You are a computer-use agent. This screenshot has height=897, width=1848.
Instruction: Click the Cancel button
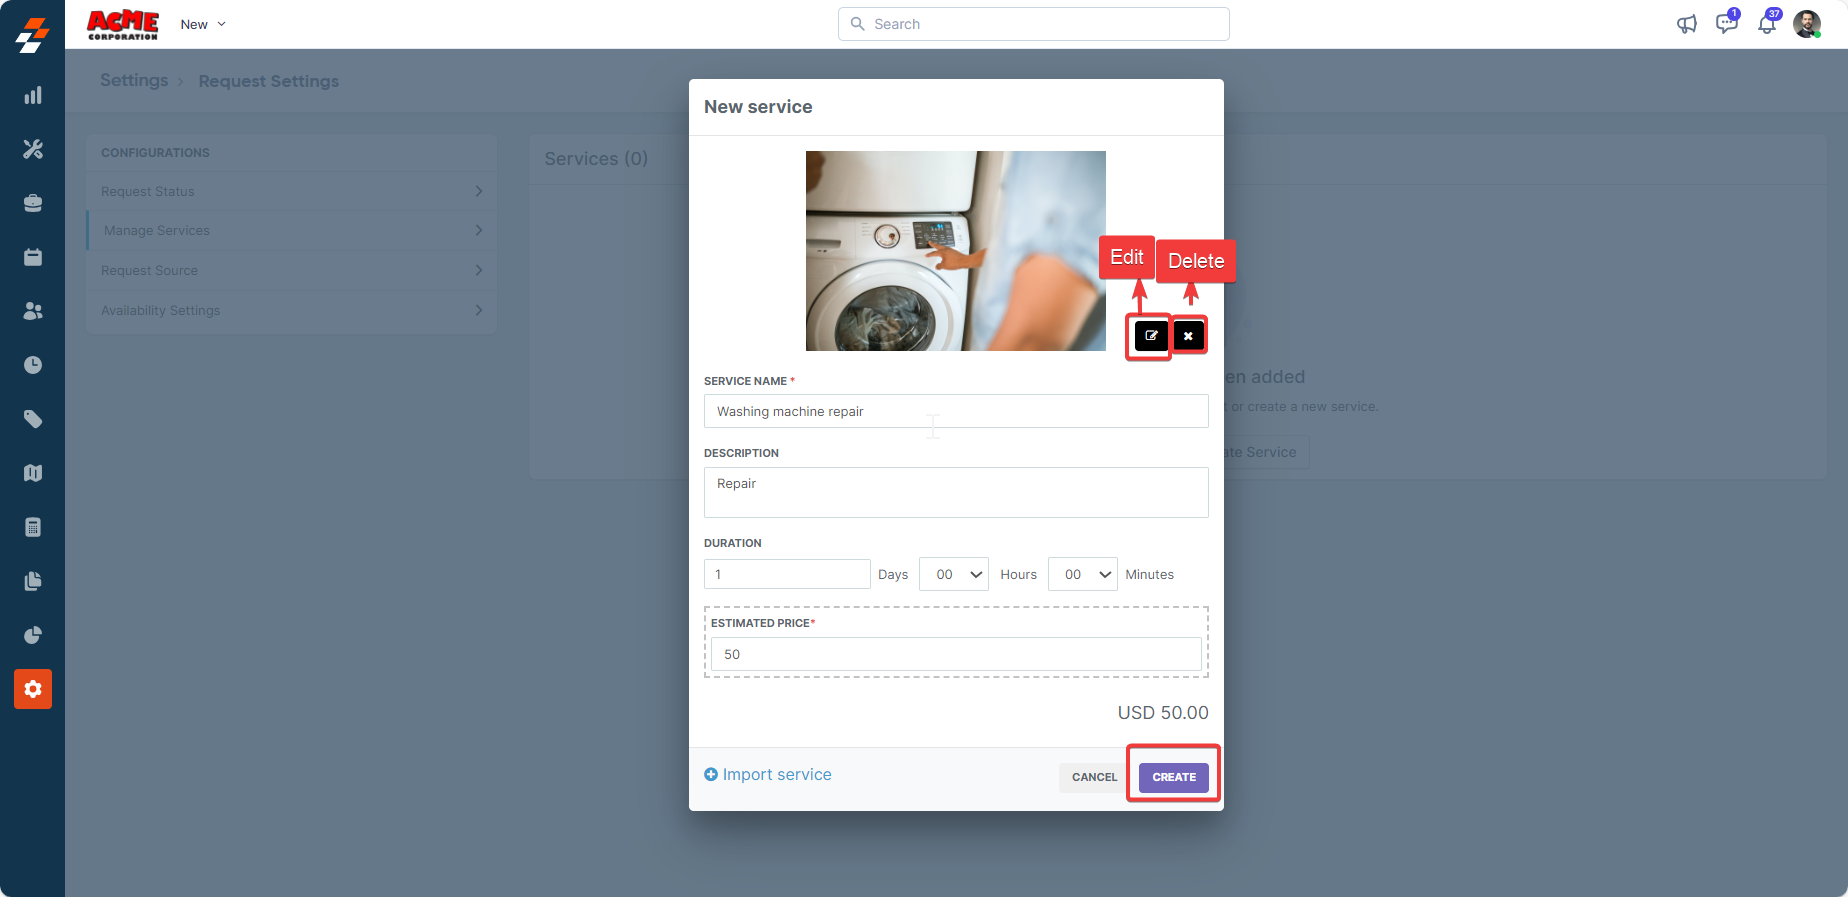(x=1094, y=777)
